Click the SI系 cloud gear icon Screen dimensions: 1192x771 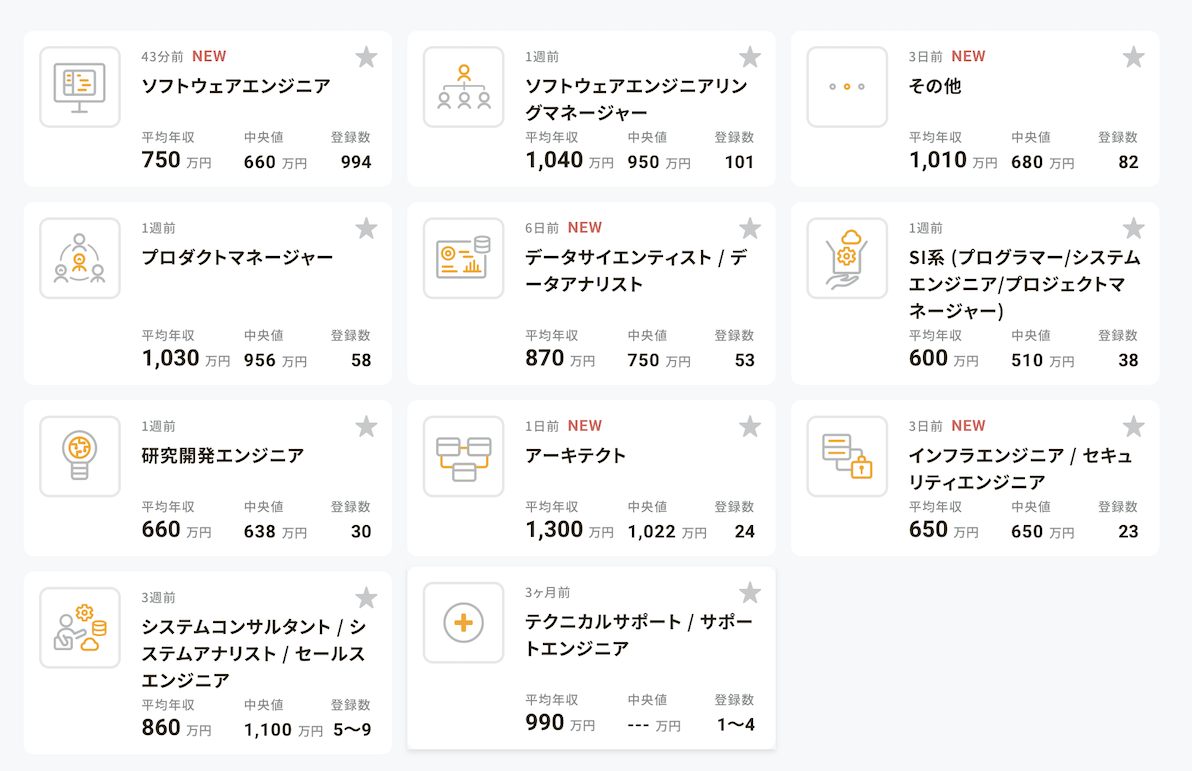[847, 258]
